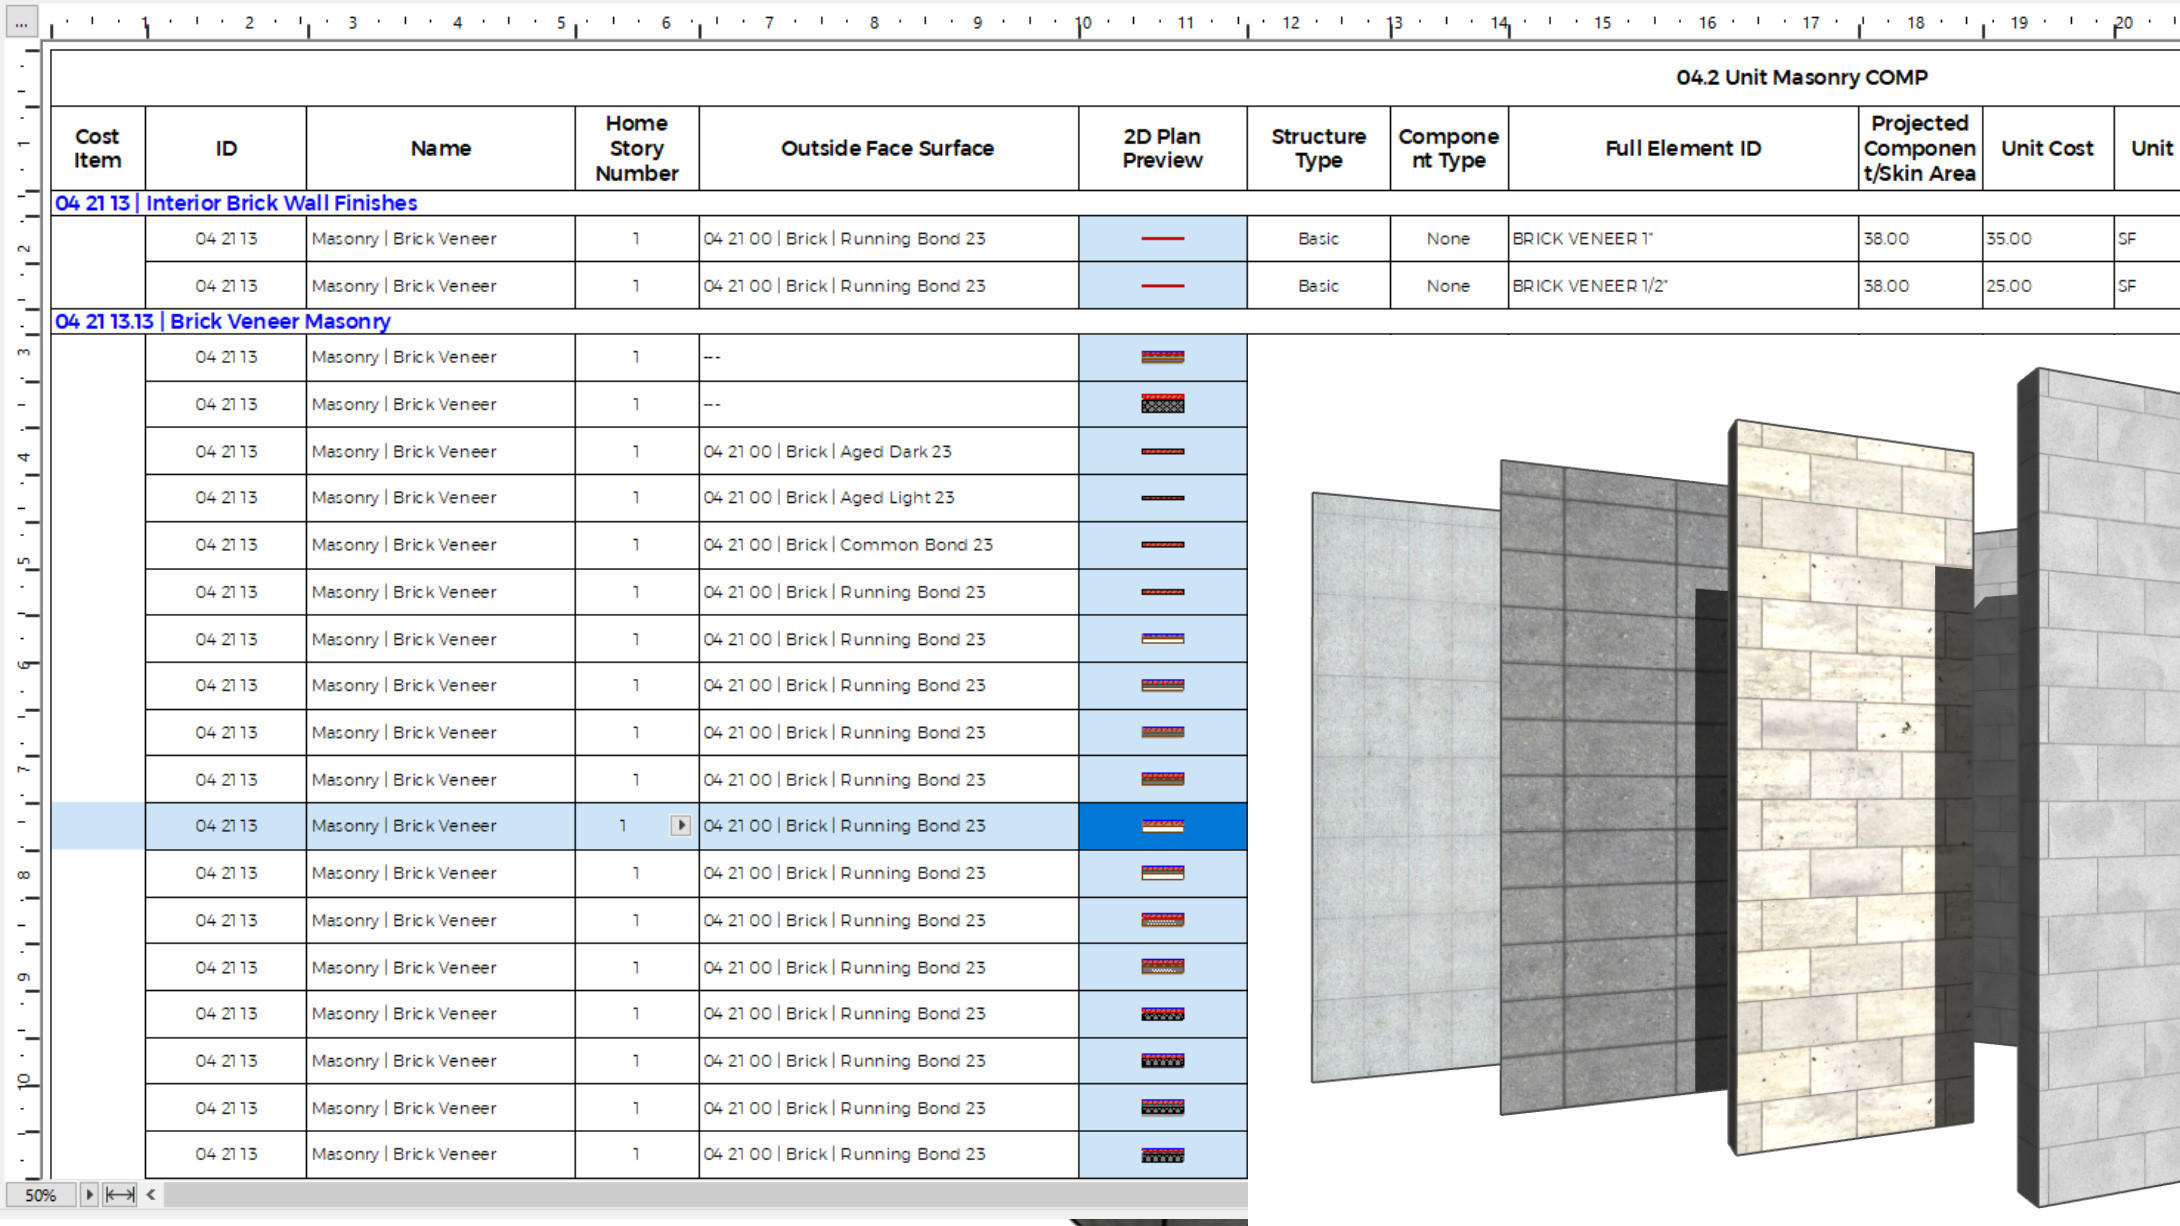Image resolution: width=2180 pixels, height=1226 pixels.
Task: Select the Full Element ID column header
Action: (1682, 148)
